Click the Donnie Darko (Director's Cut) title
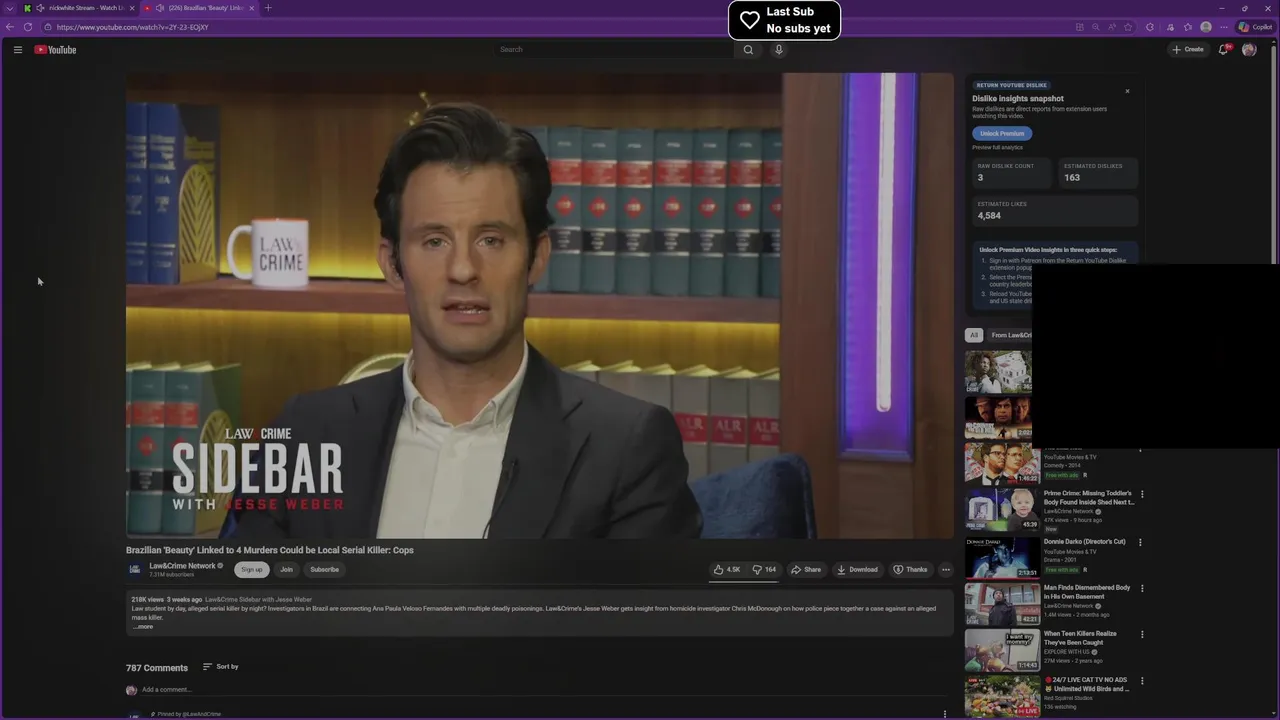Image resolution: width=1280 pixels, height=720 pixels. [x=1084, y=542]
